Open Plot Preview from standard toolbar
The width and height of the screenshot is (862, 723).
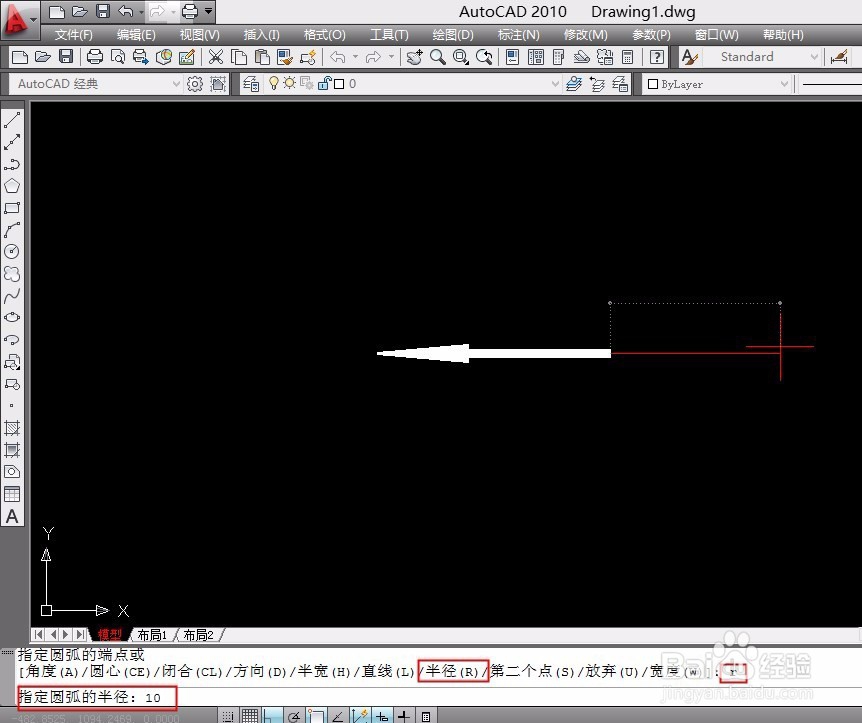[x=118, y=57]
